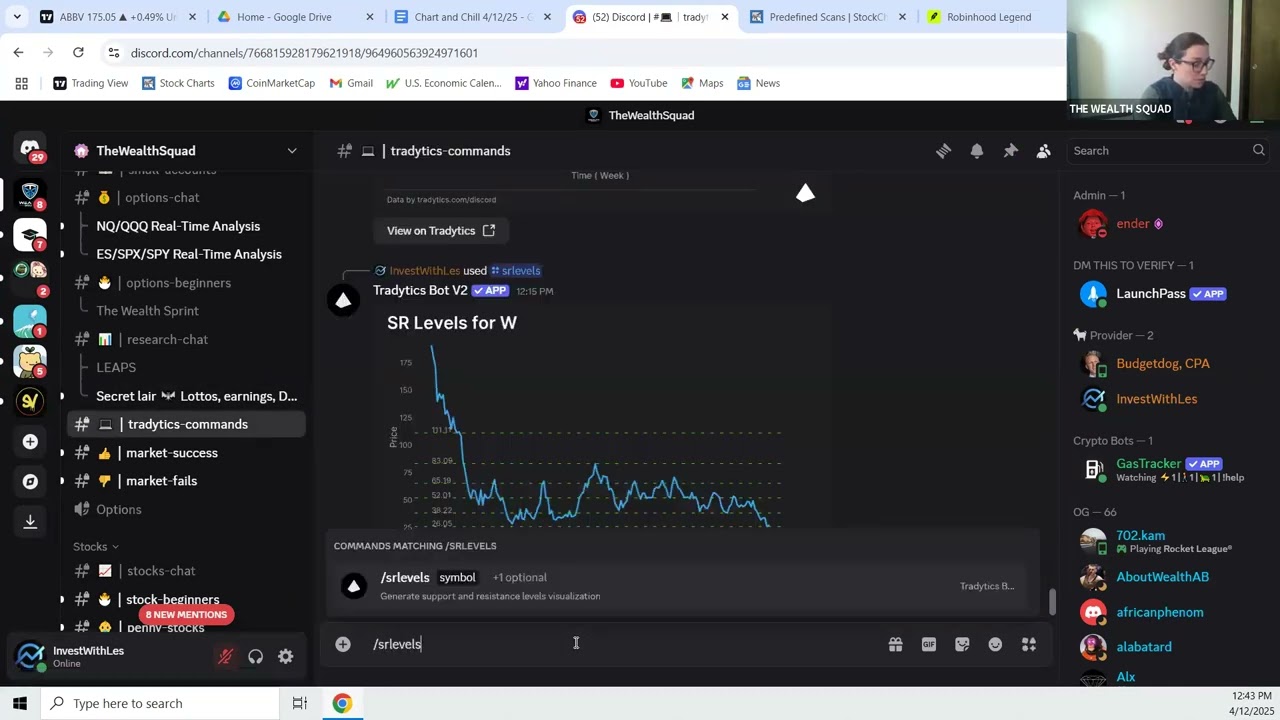Click upload plus button beside message box
Viewport: 1280px width, 720px height.
343,645
